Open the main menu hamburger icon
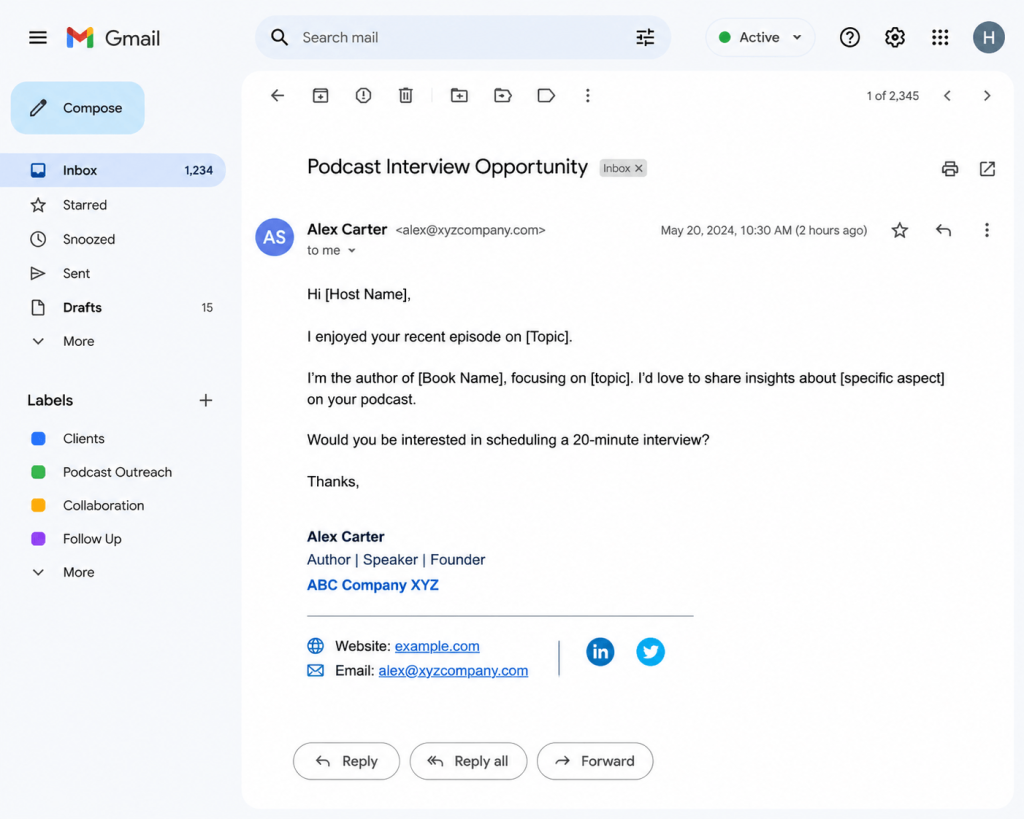 coord(38,38)
